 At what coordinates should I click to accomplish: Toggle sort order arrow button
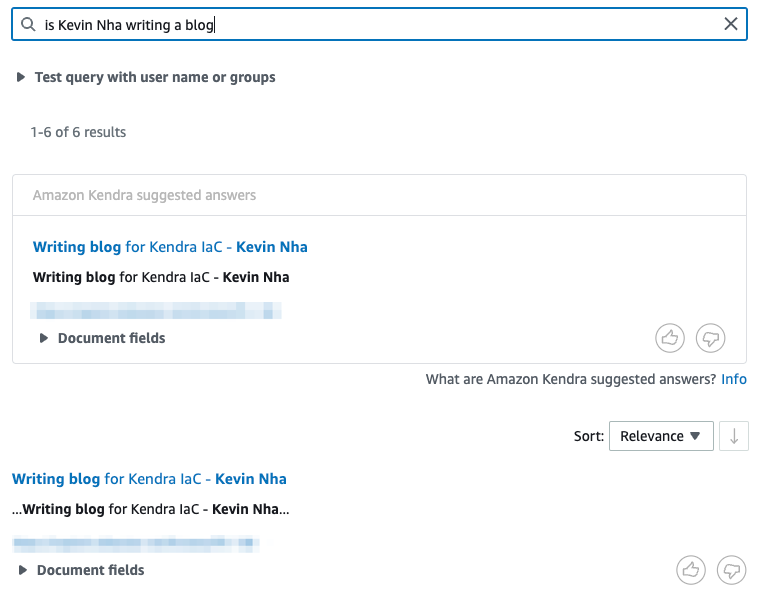pos(734,436)
